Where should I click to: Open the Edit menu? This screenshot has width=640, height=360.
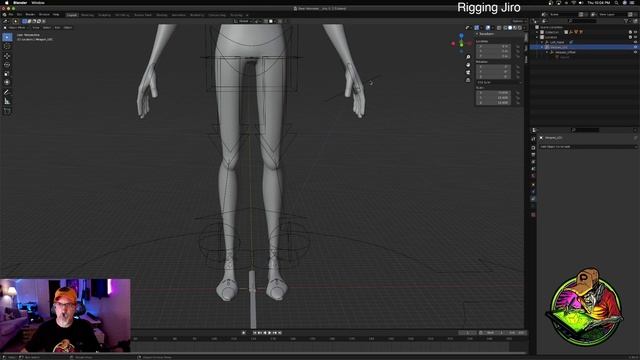pos(19,15)
